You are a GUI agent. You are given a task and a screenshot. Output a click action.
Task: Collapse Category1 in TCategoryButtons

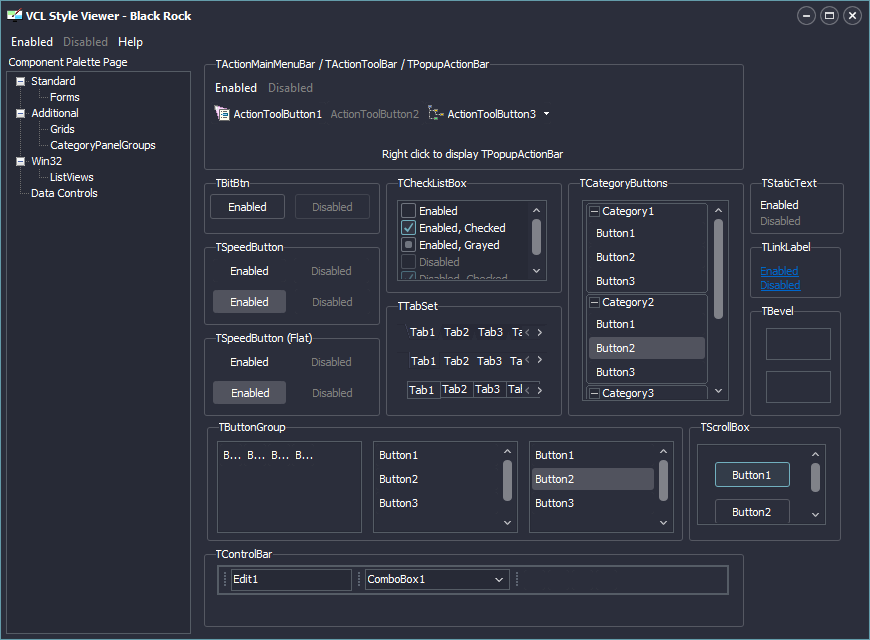click(594, 211)
